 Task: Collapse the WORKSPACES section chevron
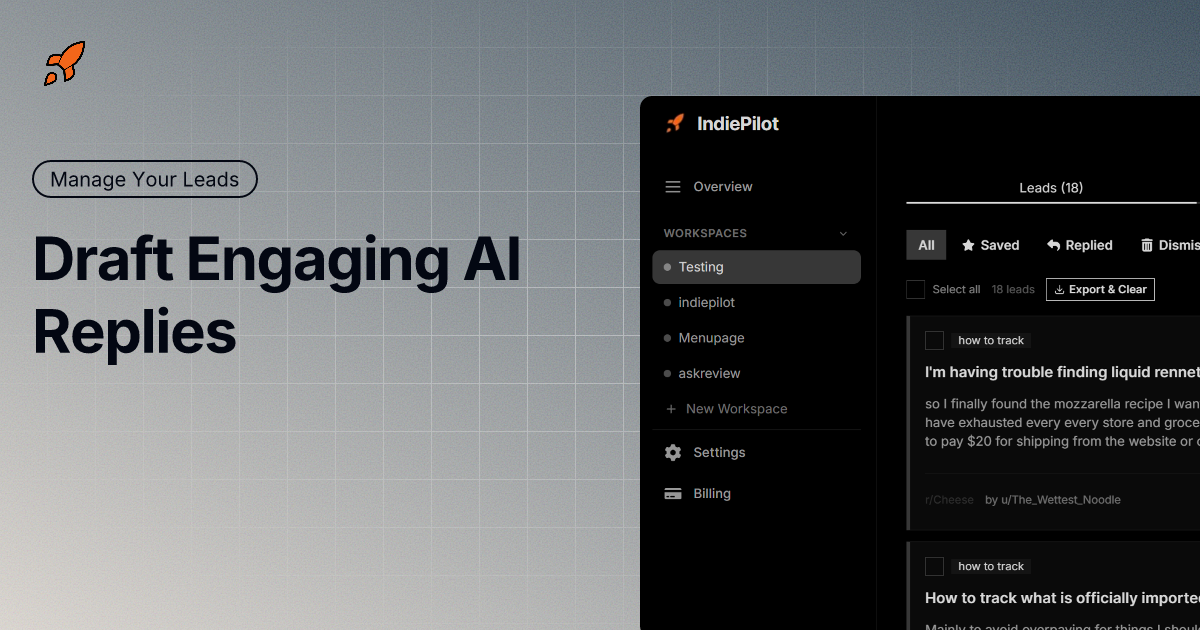pyautogui.click(x=842, y=233)
